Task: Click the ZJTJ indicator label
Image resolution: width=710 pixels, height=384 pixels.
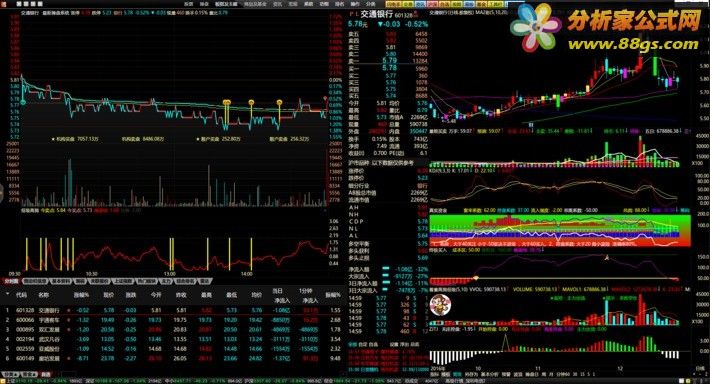Action: click(x=433, y=329)
